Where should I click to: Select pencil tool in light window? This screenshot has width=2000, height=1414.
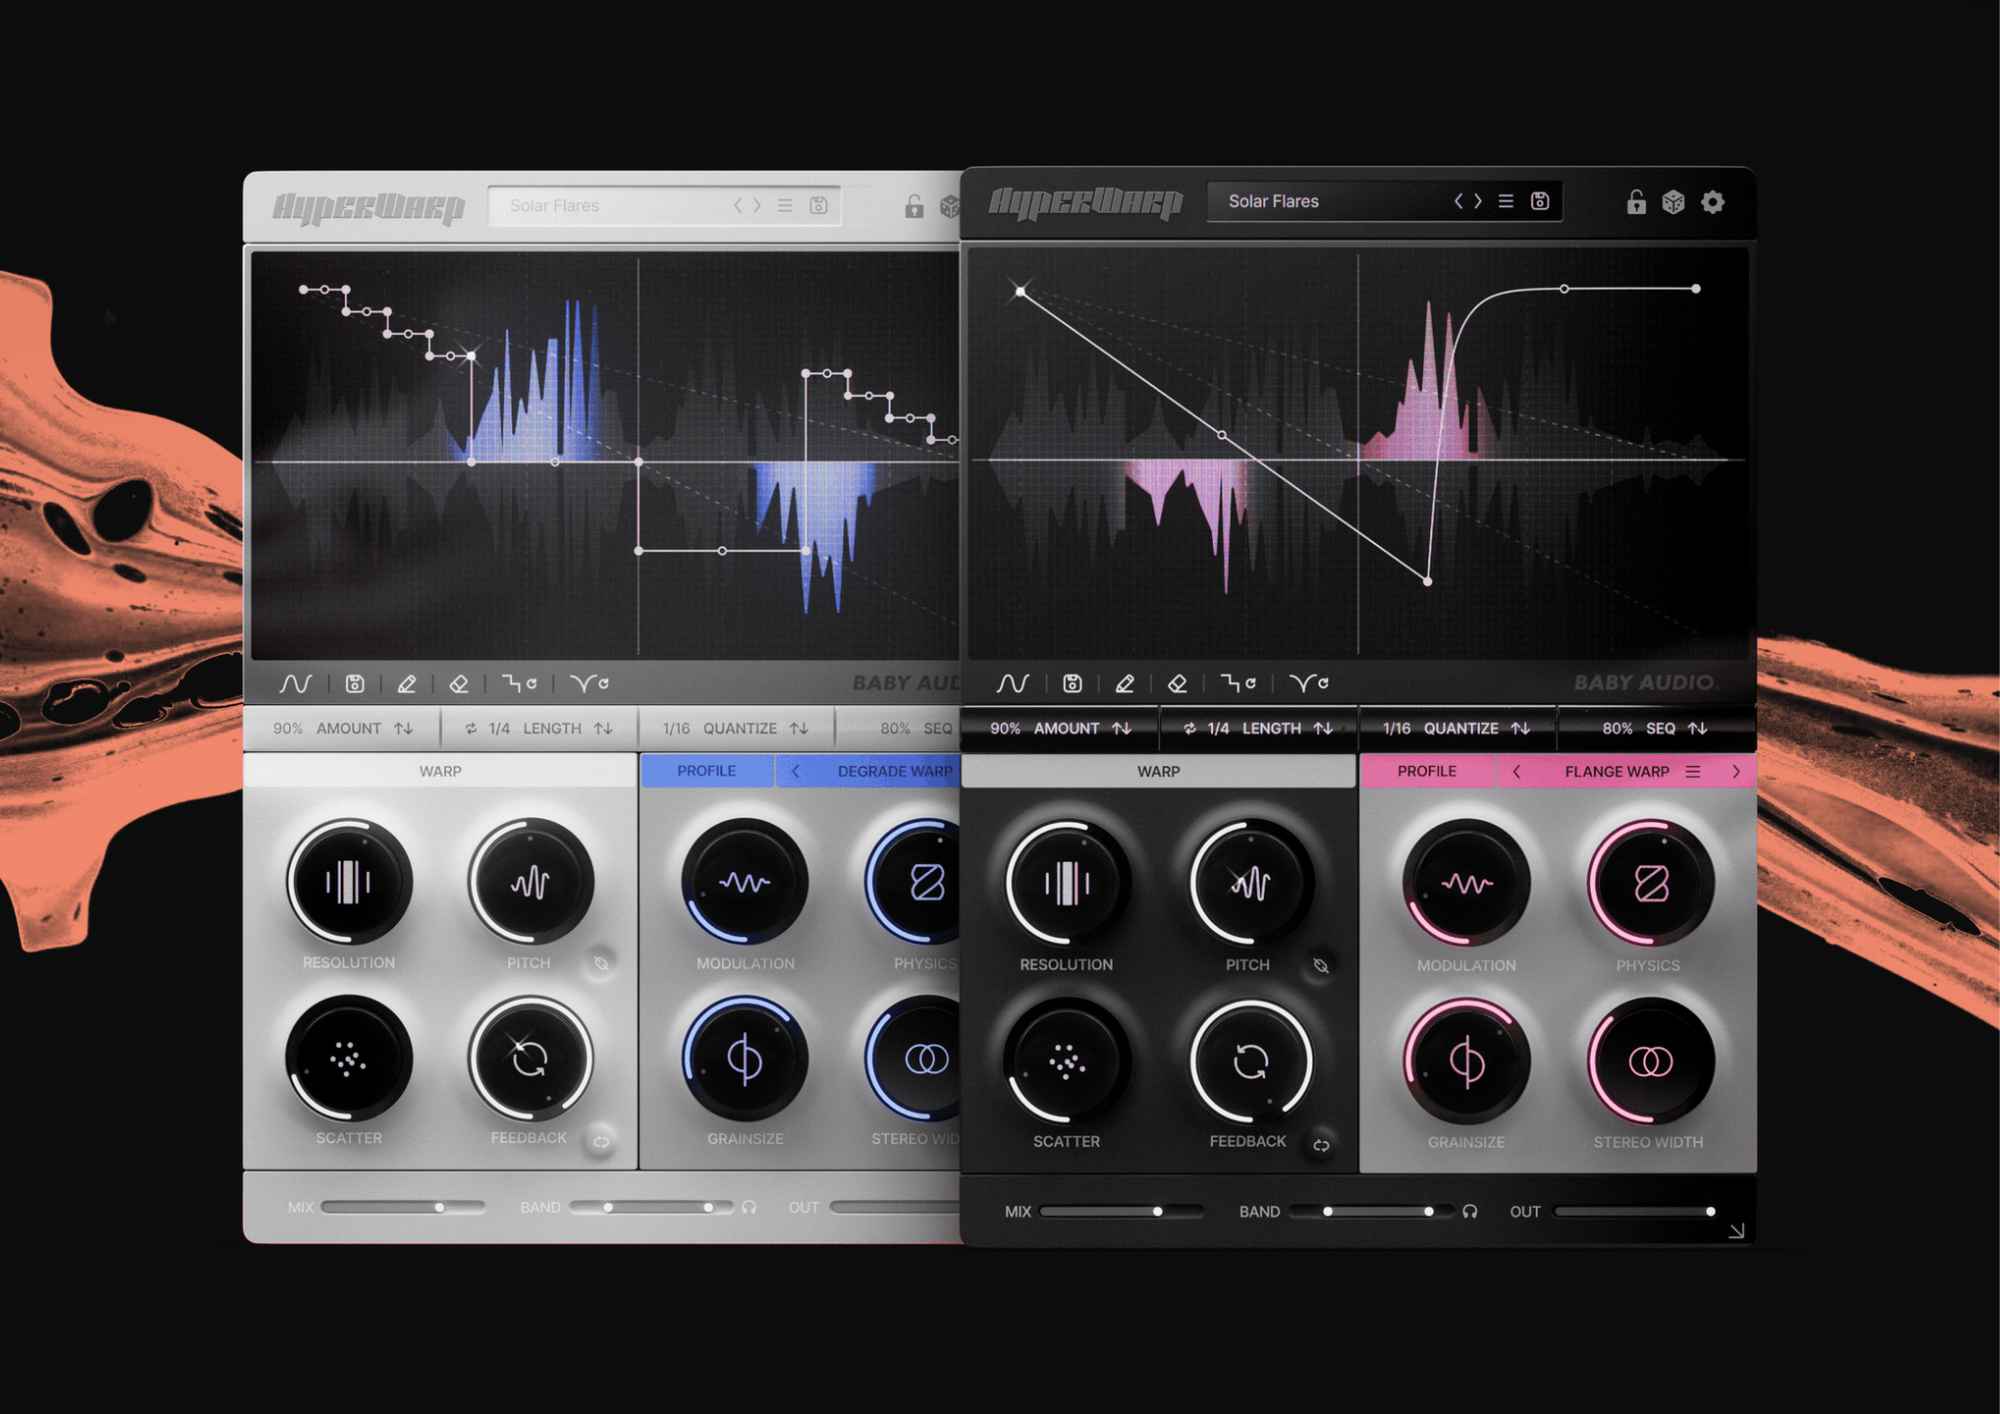(x=406, y=683)
